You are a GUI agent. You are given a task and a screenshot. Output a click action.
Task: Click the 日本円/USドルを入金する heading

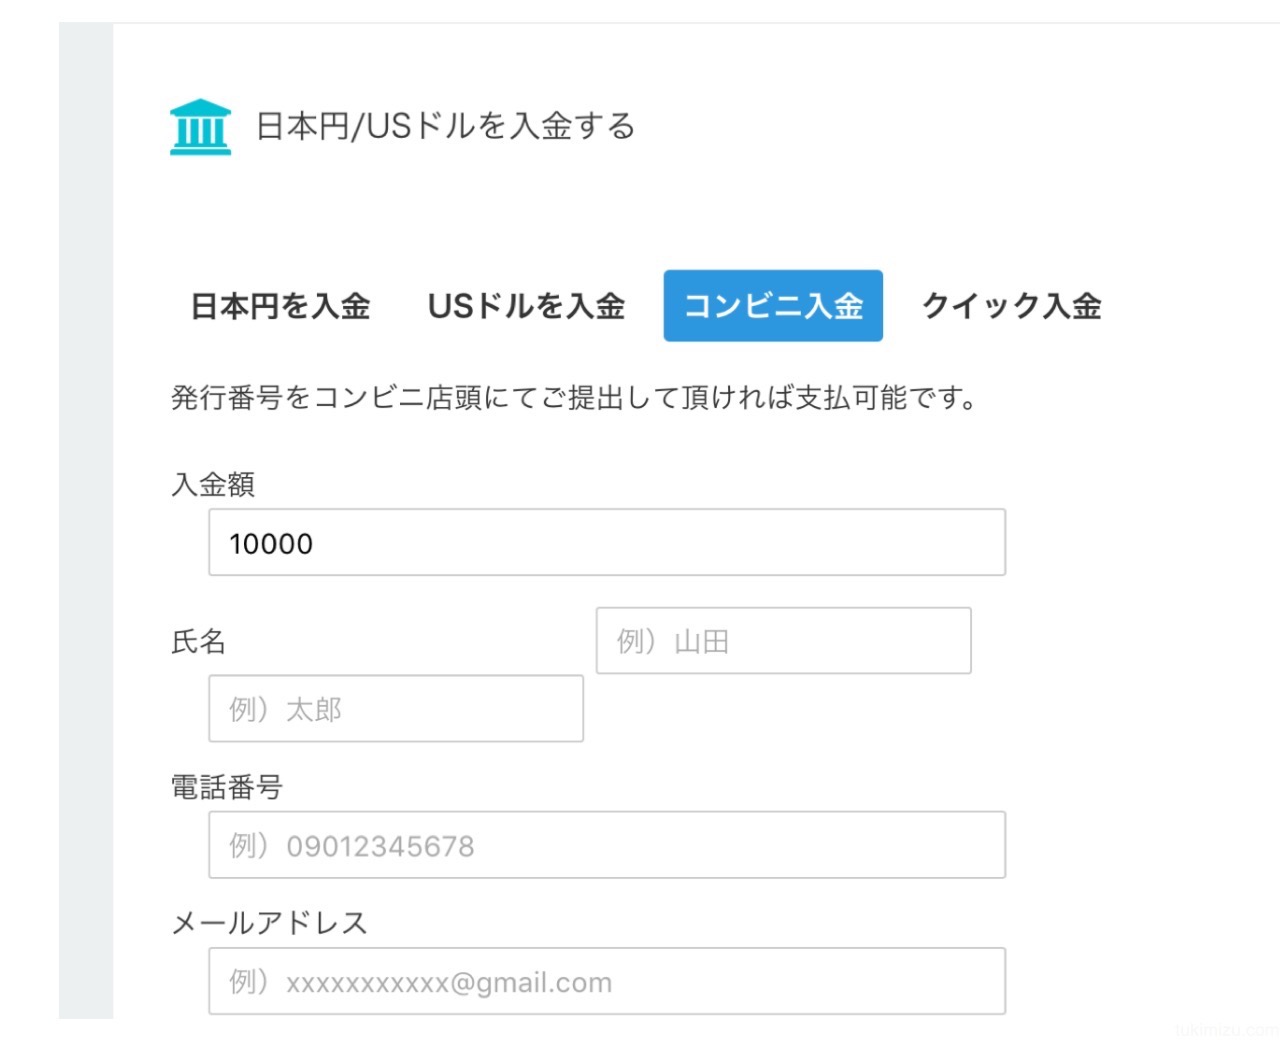pyautogui.click(x=445, y=126)
